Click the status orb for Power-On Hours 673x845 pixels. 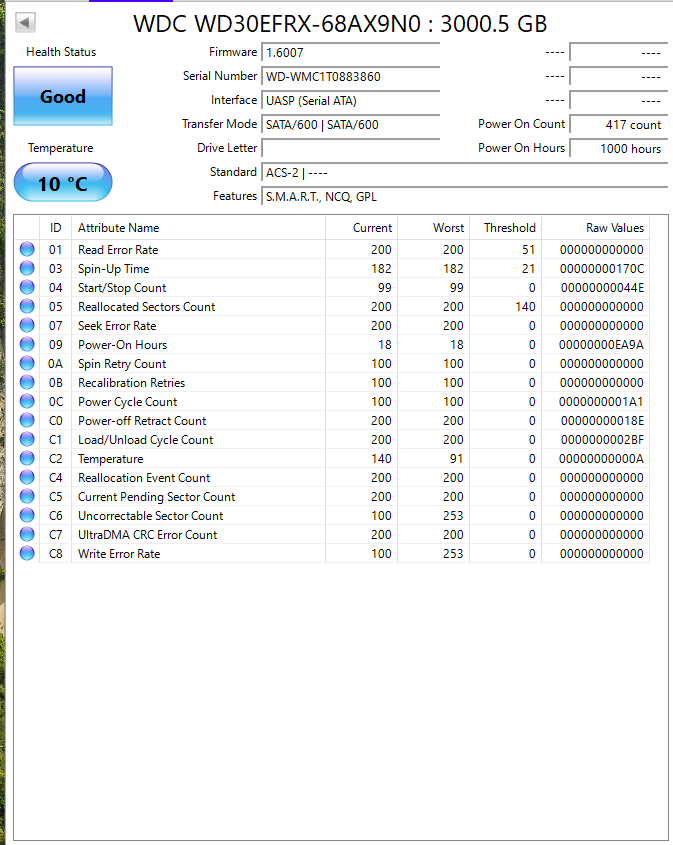click(x=27, y=344)
